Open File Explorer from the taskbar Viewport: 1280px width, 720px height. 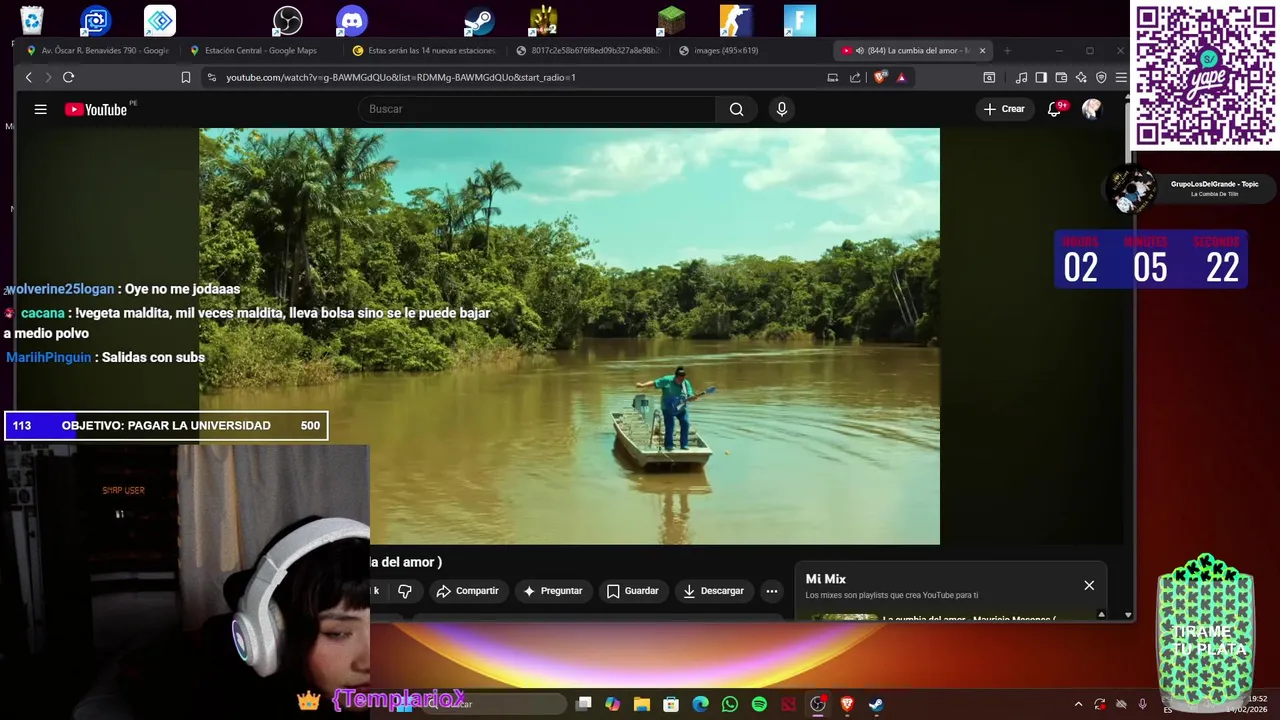tap(642, 704)
